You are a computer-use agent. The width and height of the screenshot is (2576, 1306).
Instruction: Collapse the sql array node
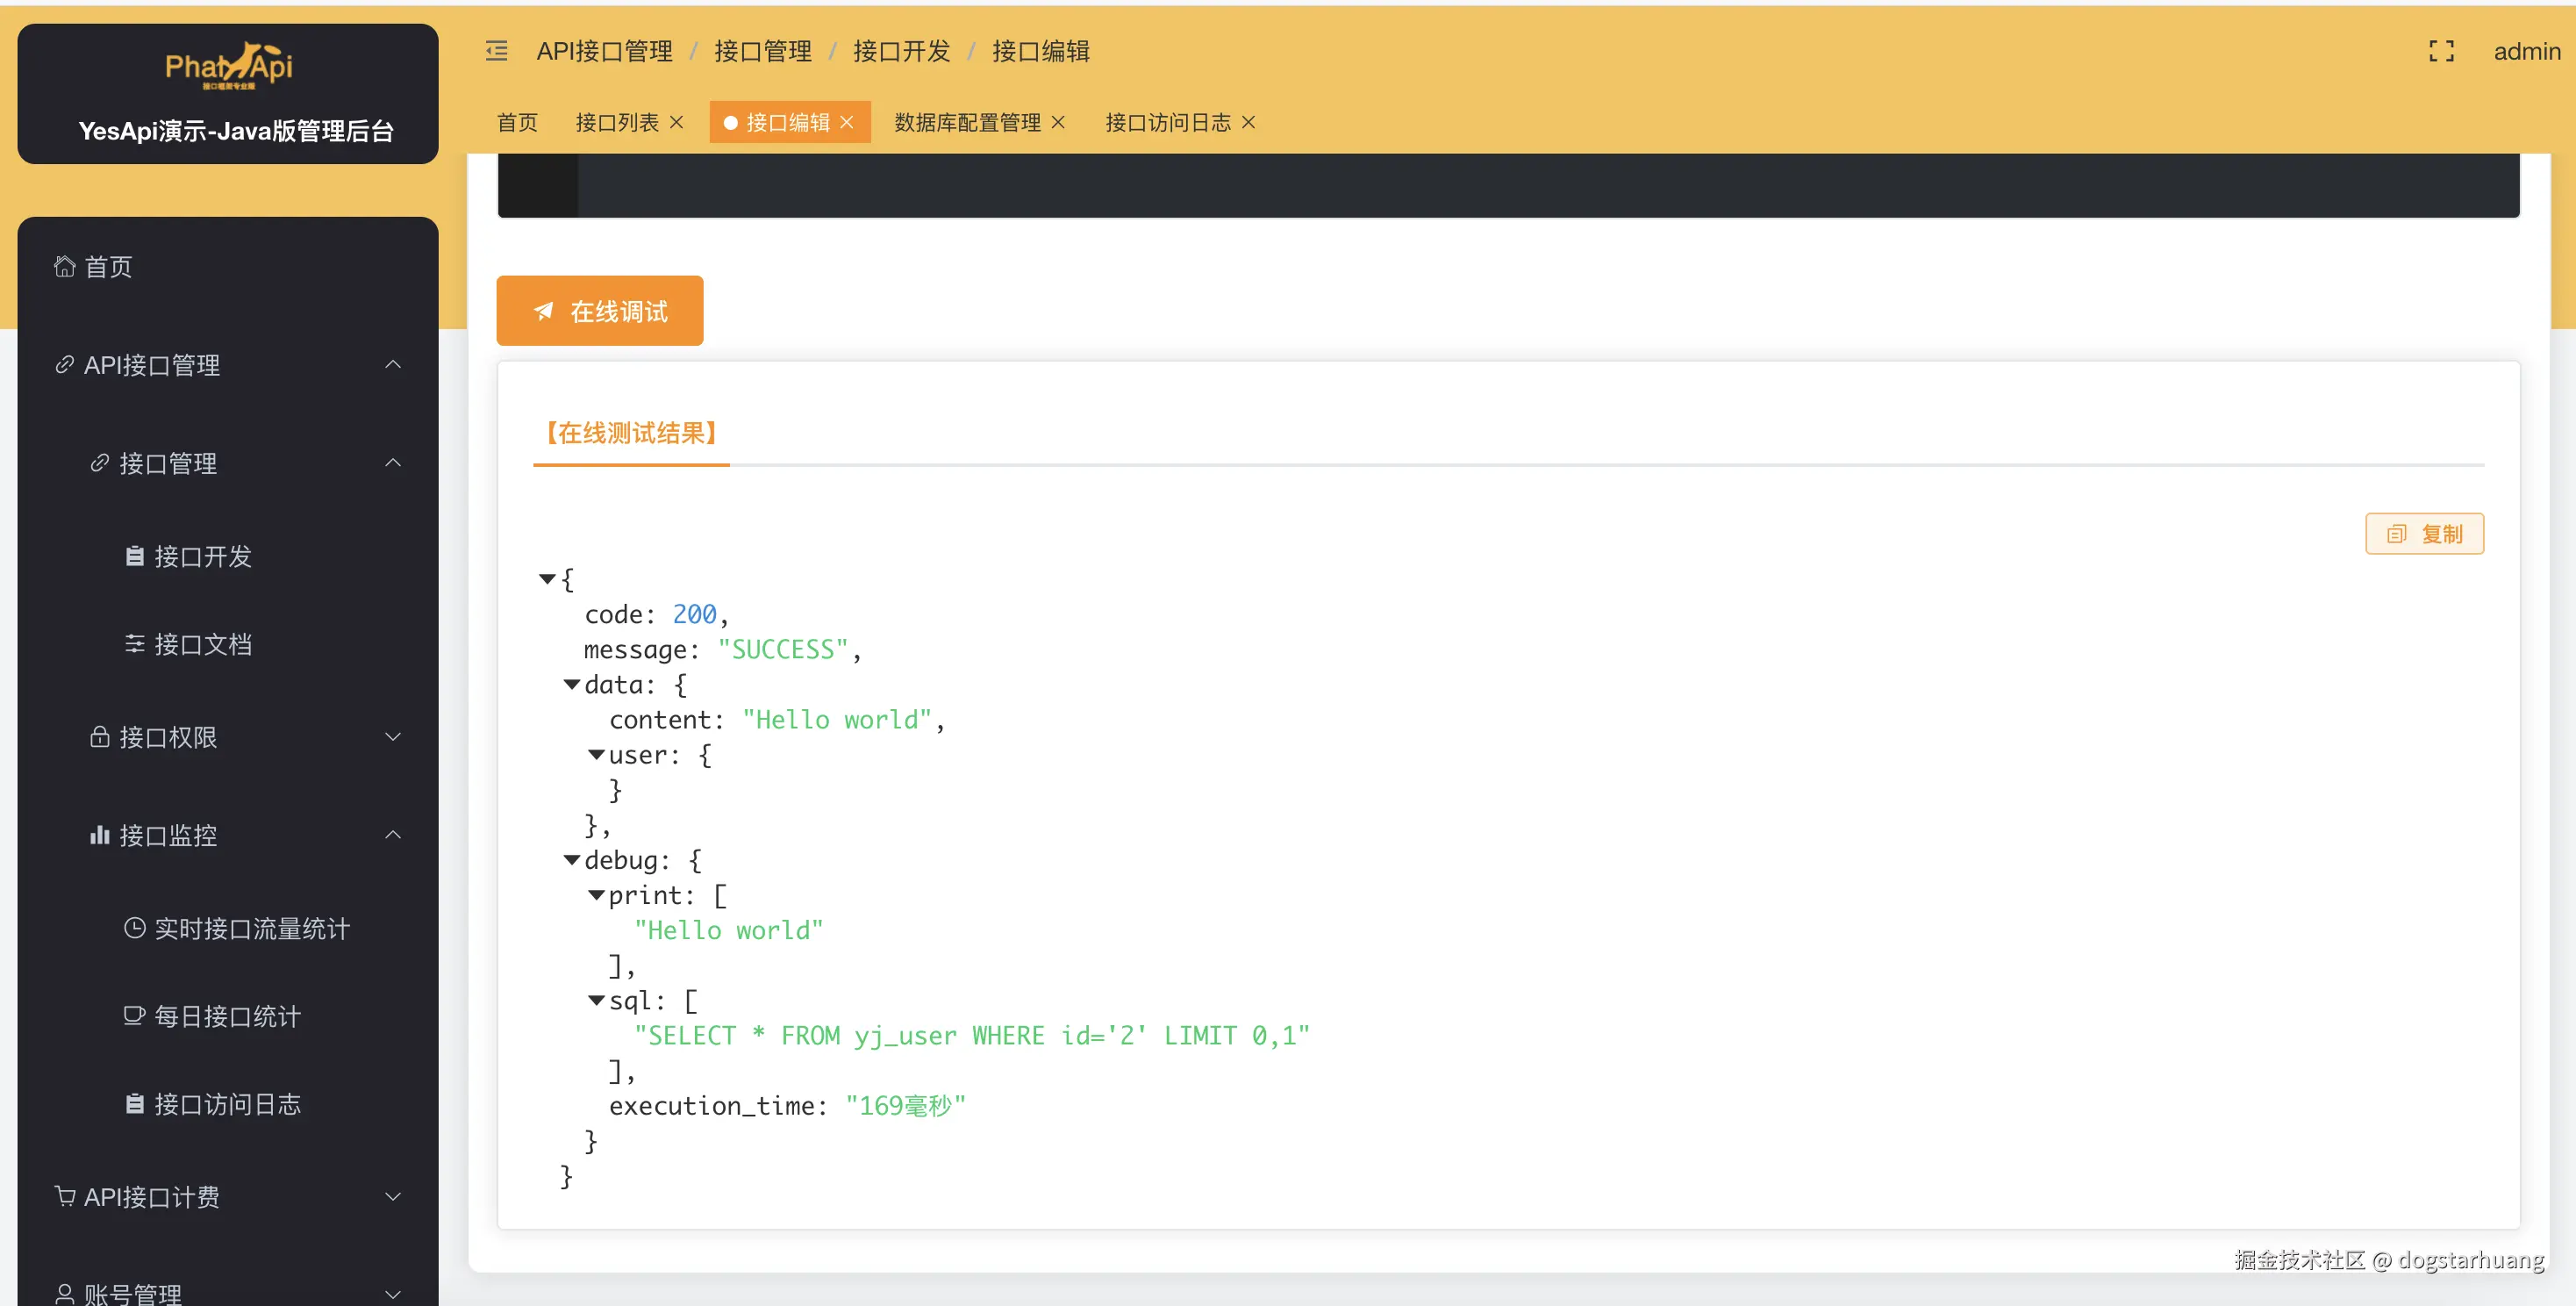point(596,1000)
